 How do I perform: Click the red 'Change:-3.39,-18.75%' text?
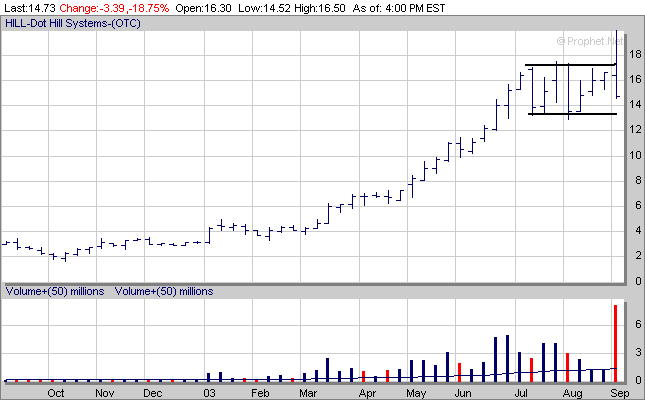point(114,8)
